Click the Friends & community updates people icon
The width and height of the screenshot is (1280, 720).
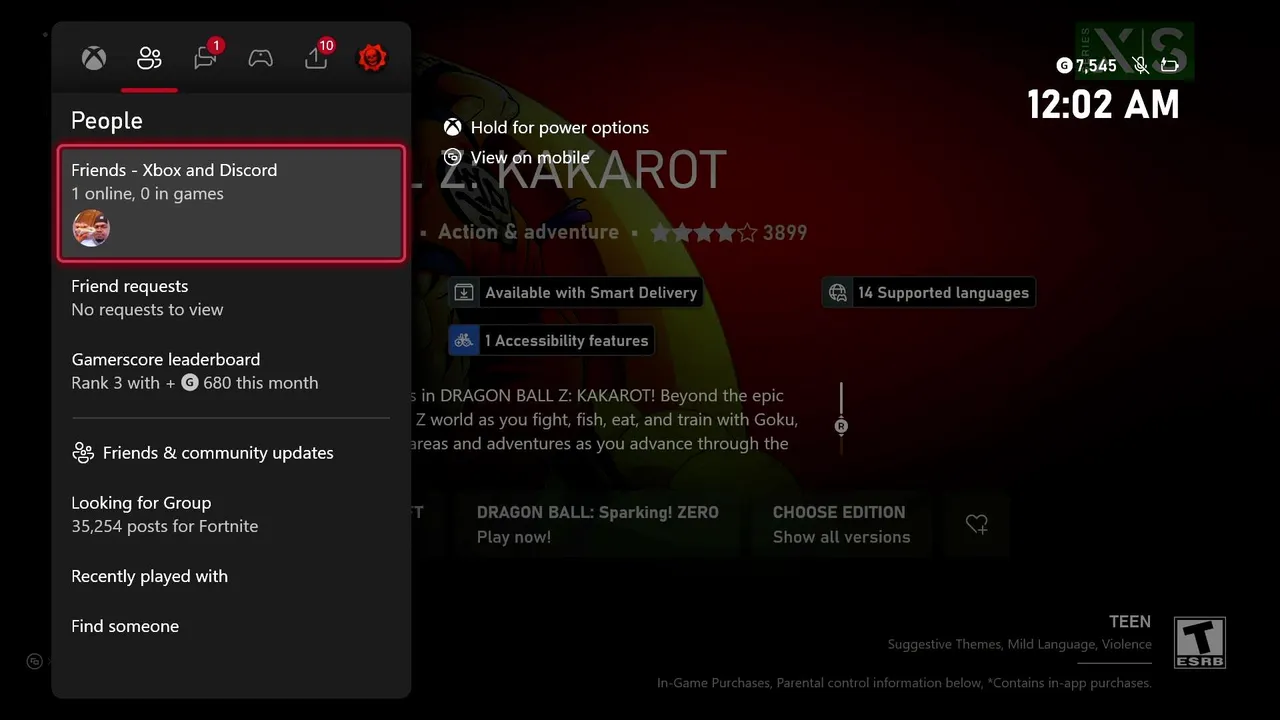click(83, 453)
